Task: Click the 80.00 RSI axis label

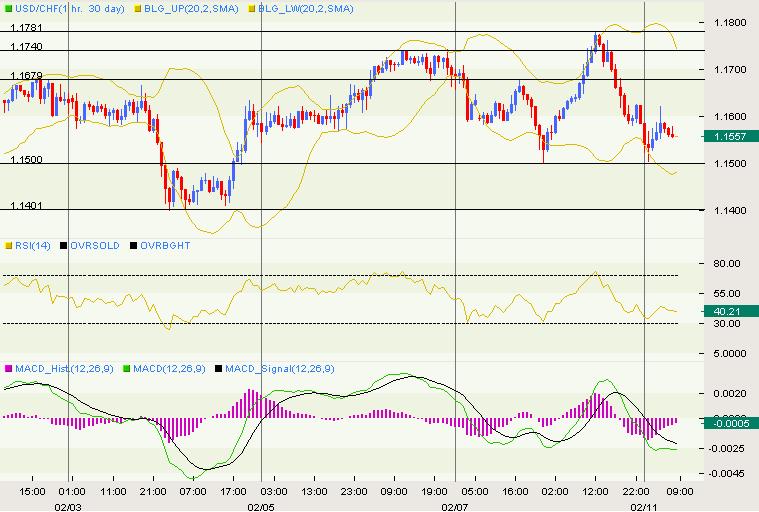Action: pos(727,263)
